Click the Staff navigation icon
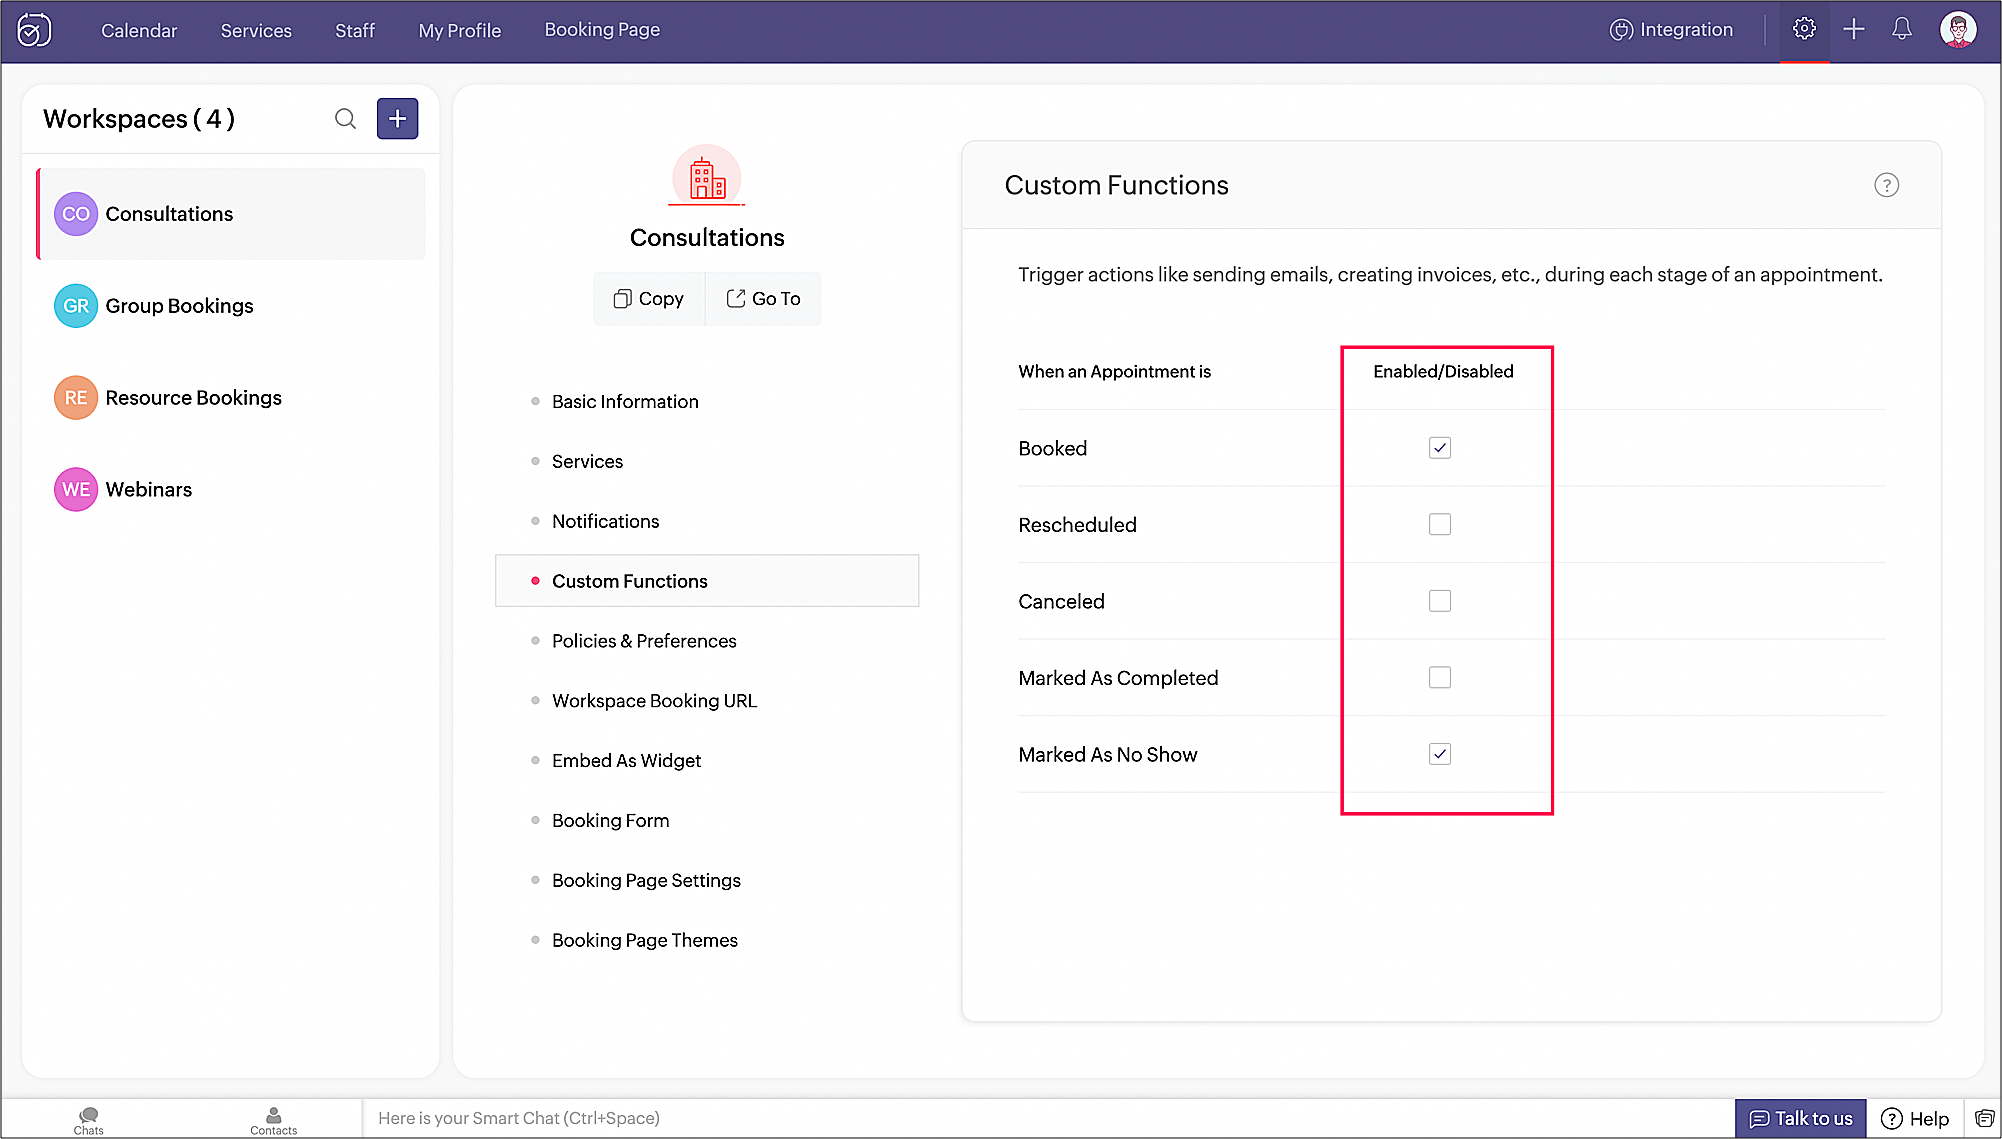2002x1139 pixels. pos(355,30)
